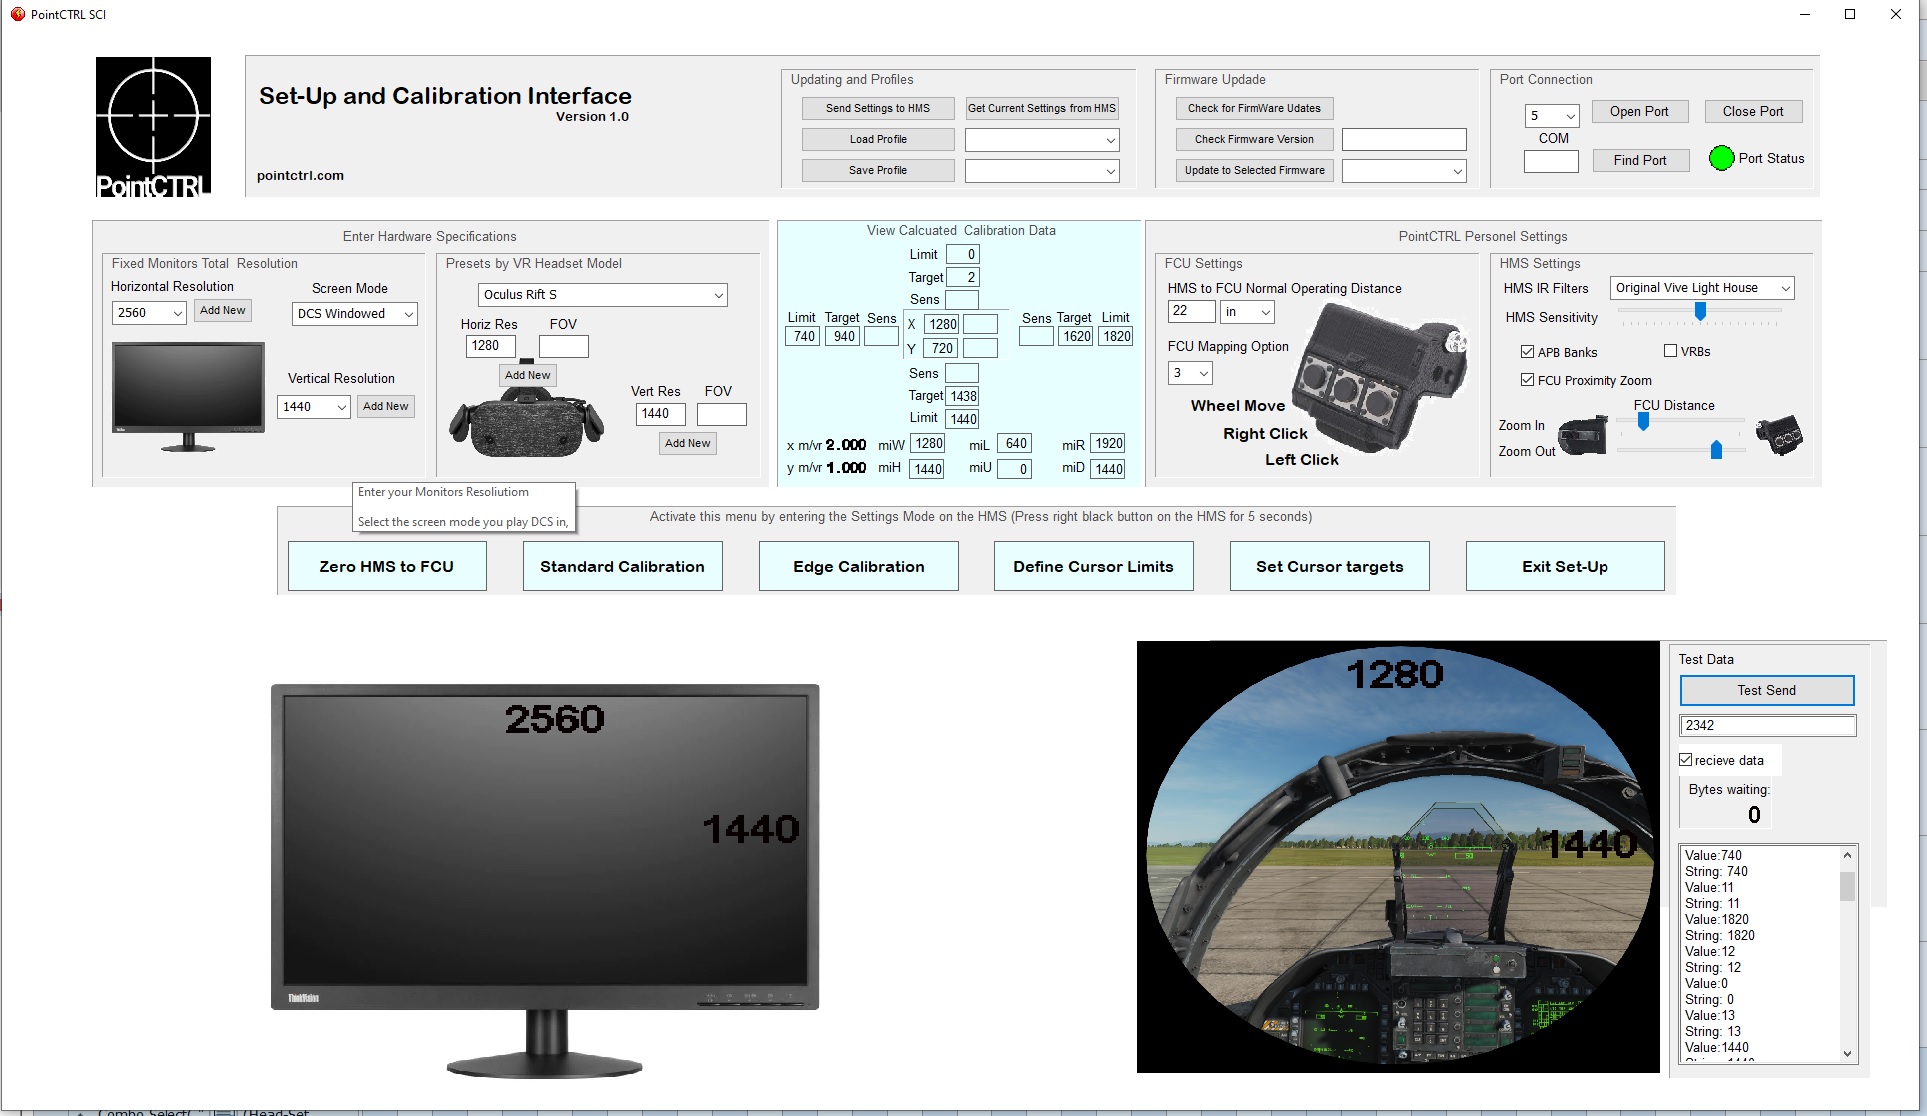The height and width of the screenshot is (1116, 1927).
Task: Click the HMS to FCU distance field
Action: click(1192, 311)
